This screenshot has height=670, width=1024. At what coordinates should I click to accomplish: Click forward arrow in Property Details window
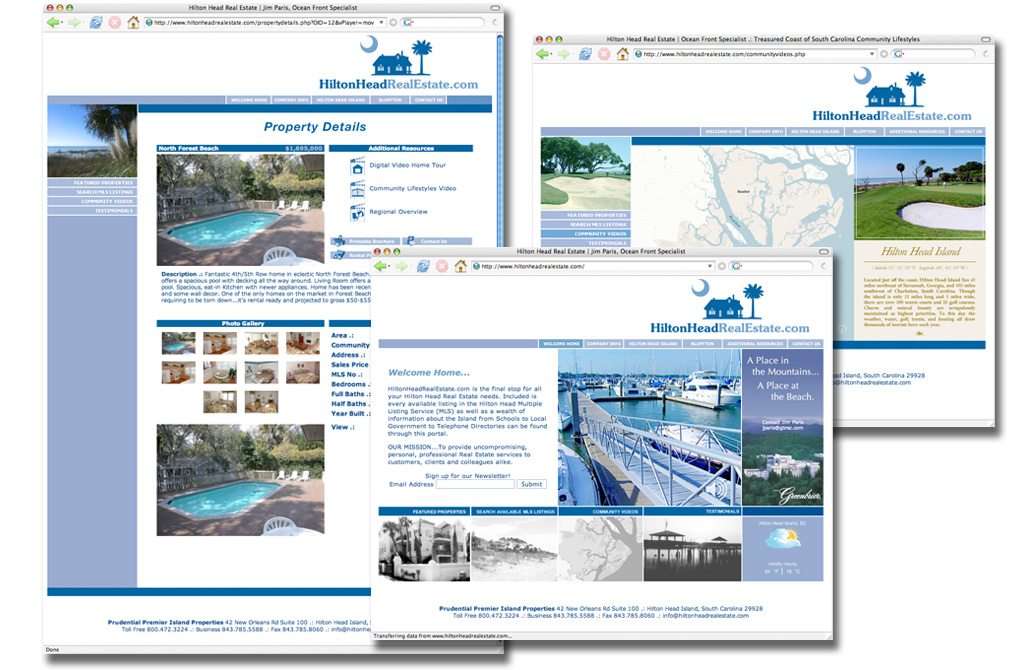[x=74, y=23]
